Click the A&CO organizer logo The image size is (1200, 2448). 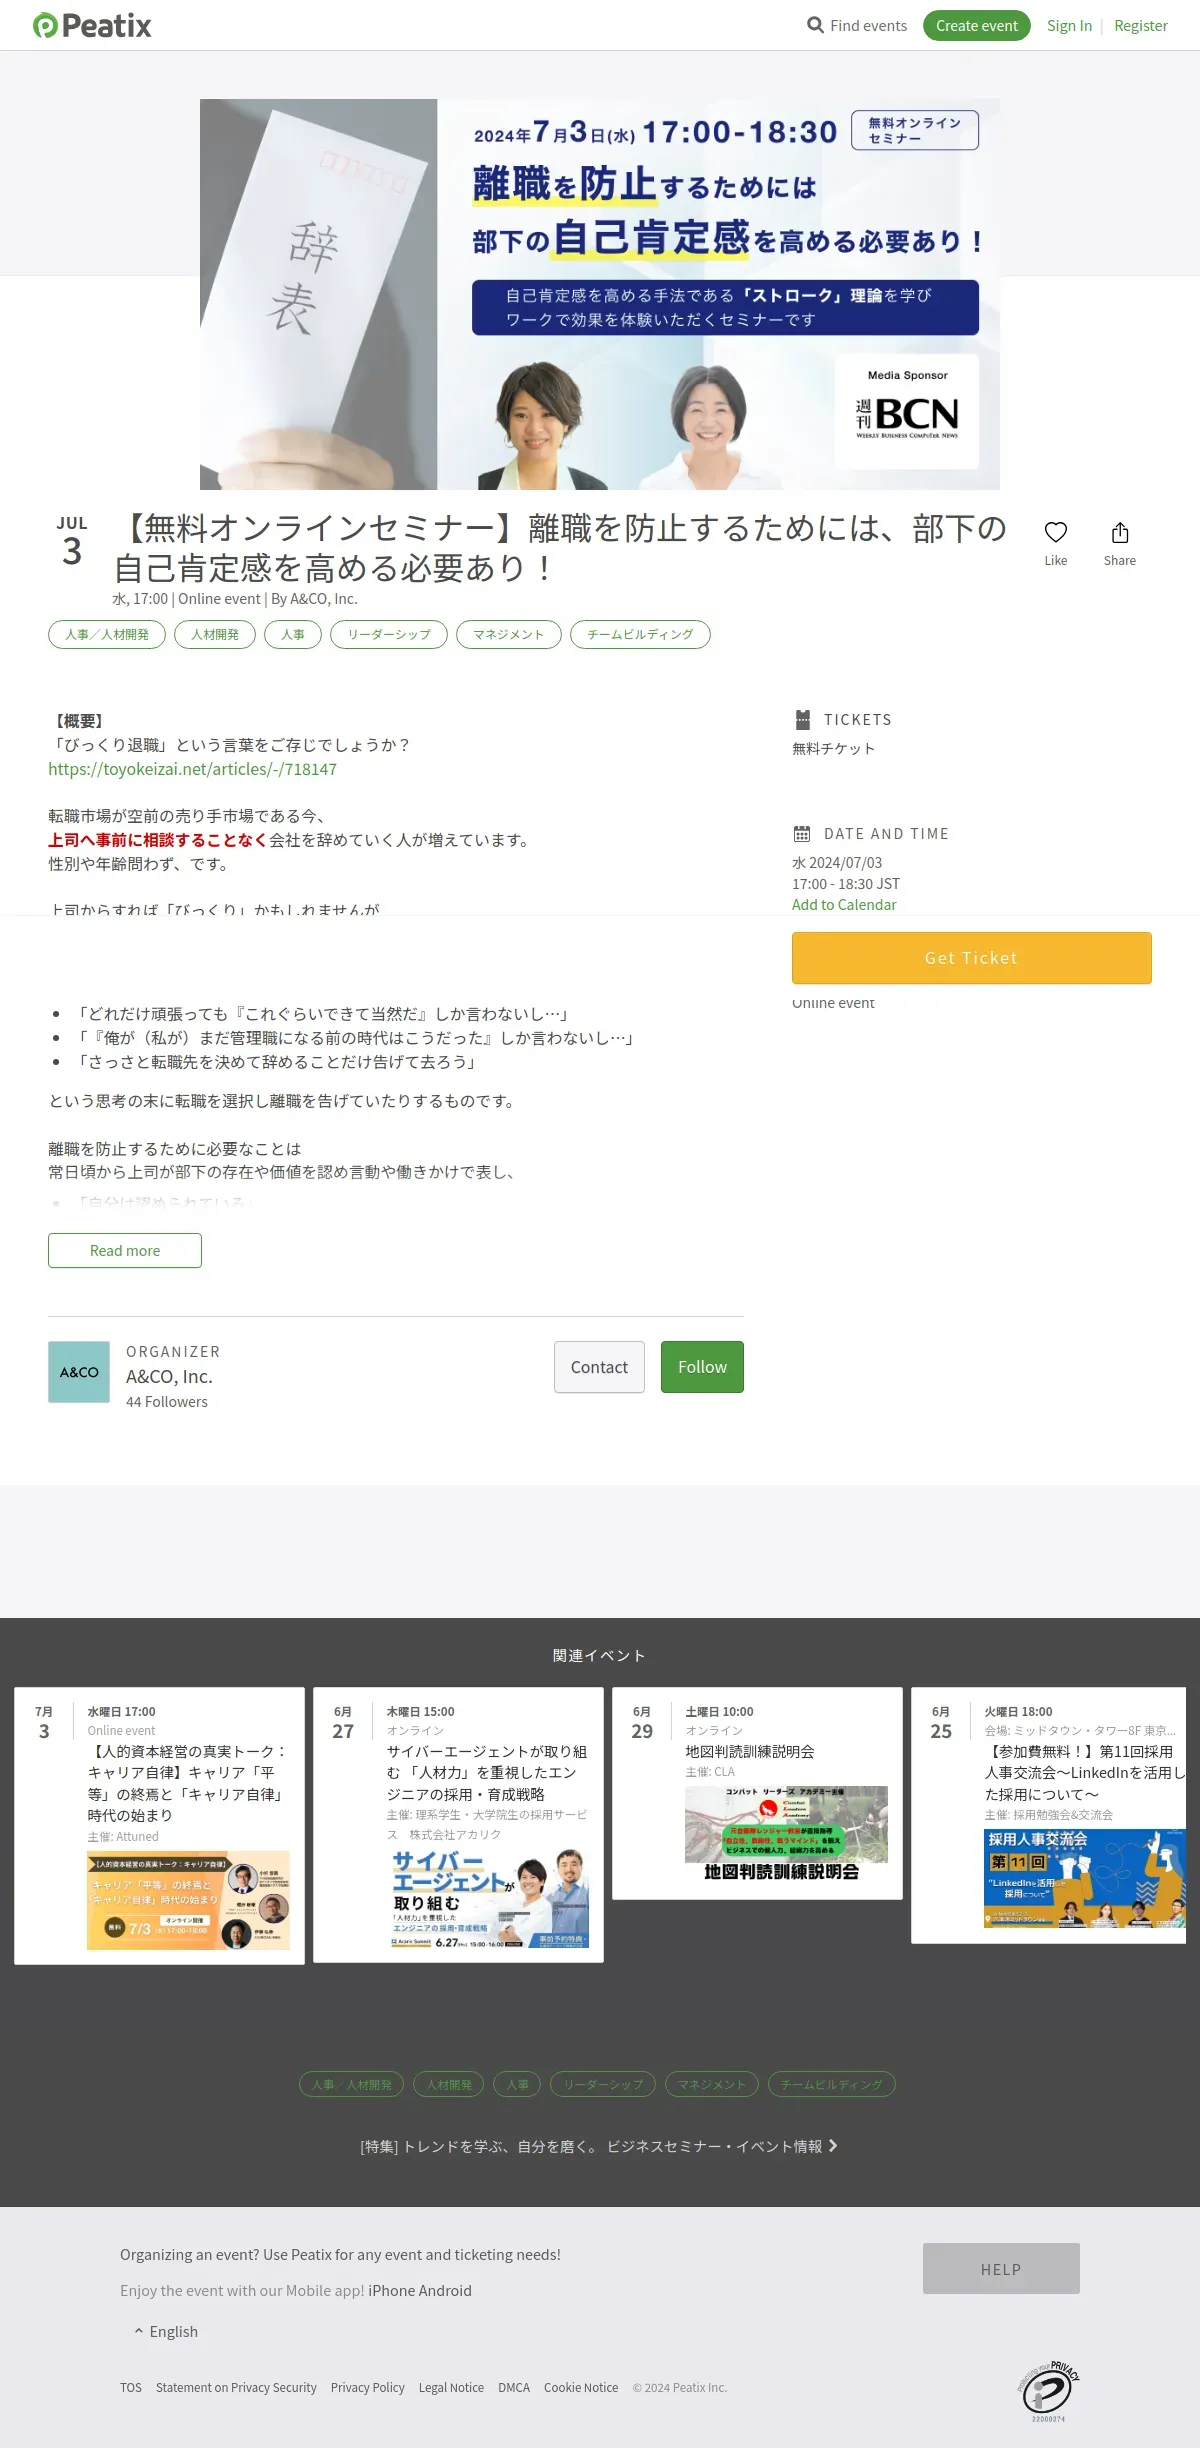(x=79, y=1372)
